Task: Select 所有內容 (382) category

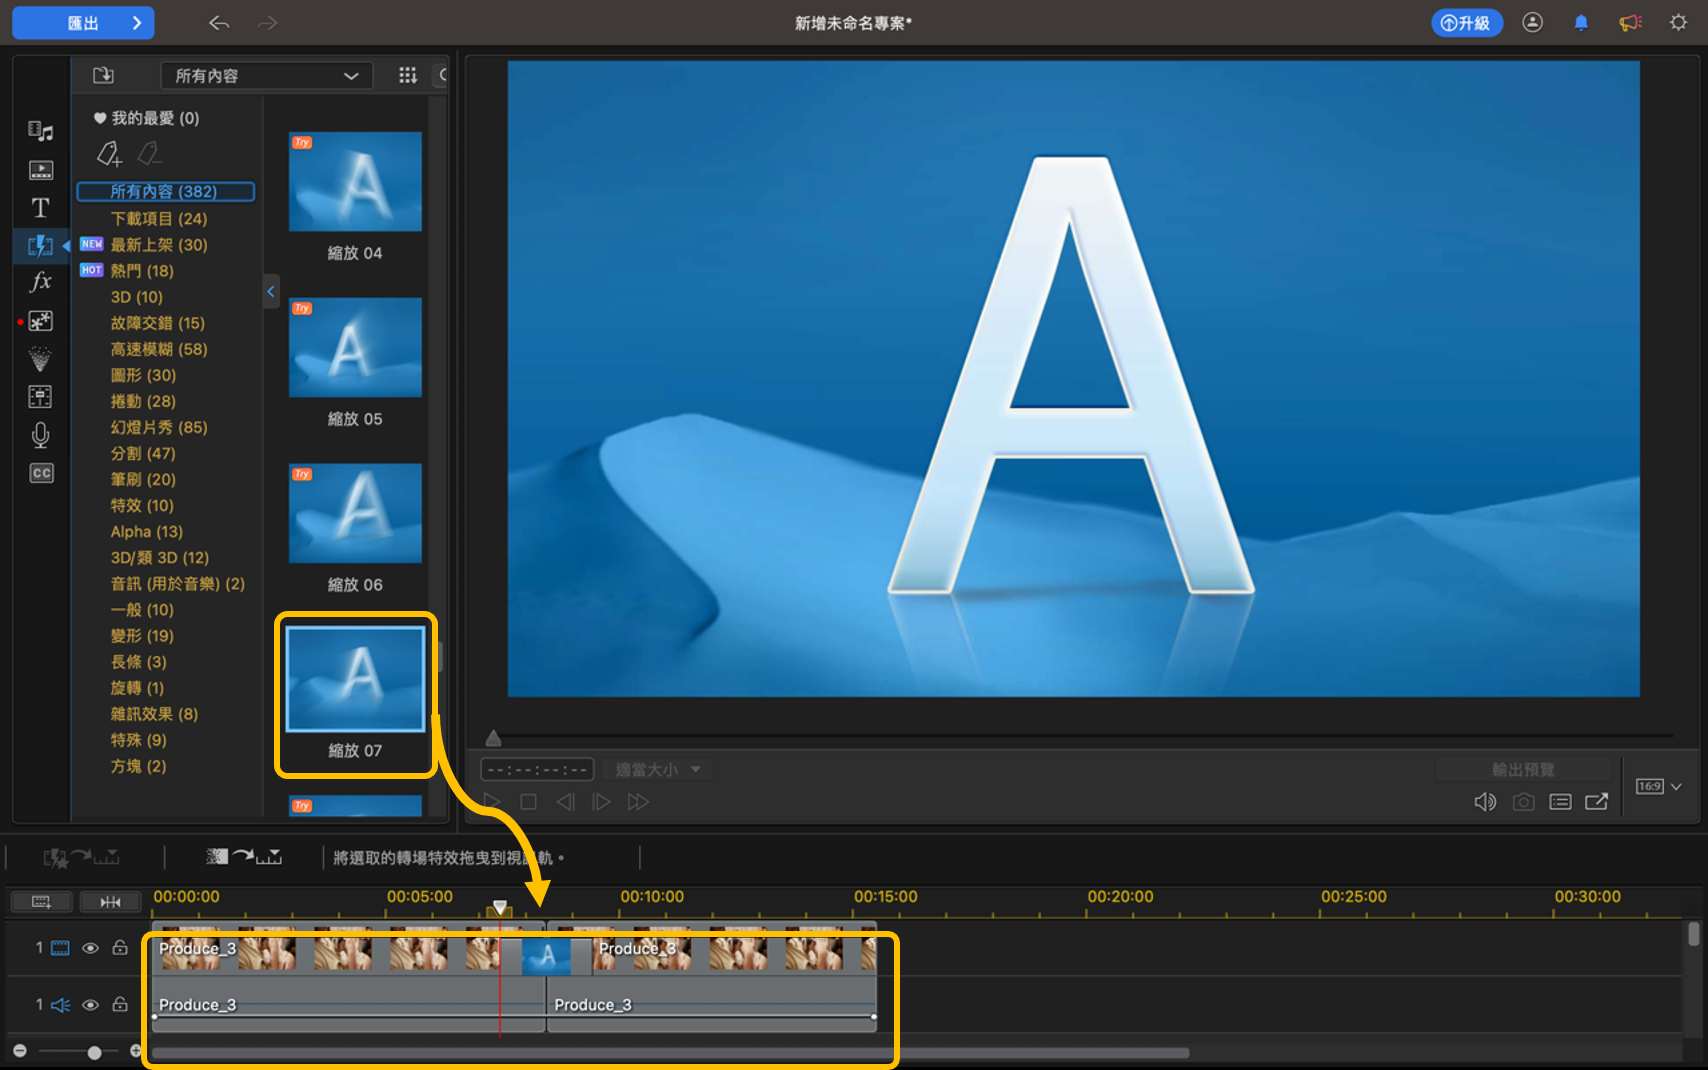Action: 166,191
